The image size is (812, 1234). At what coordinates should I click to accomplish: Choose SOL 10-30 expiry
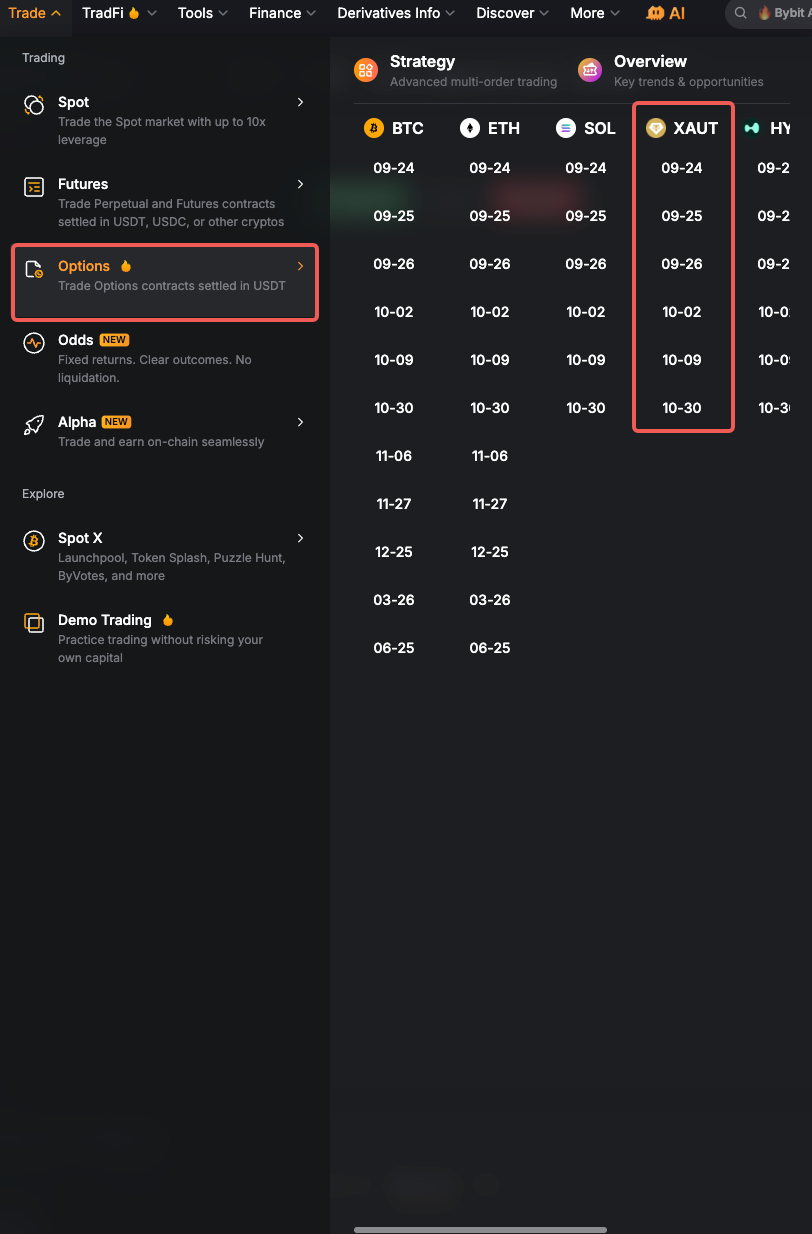point(586,408)
